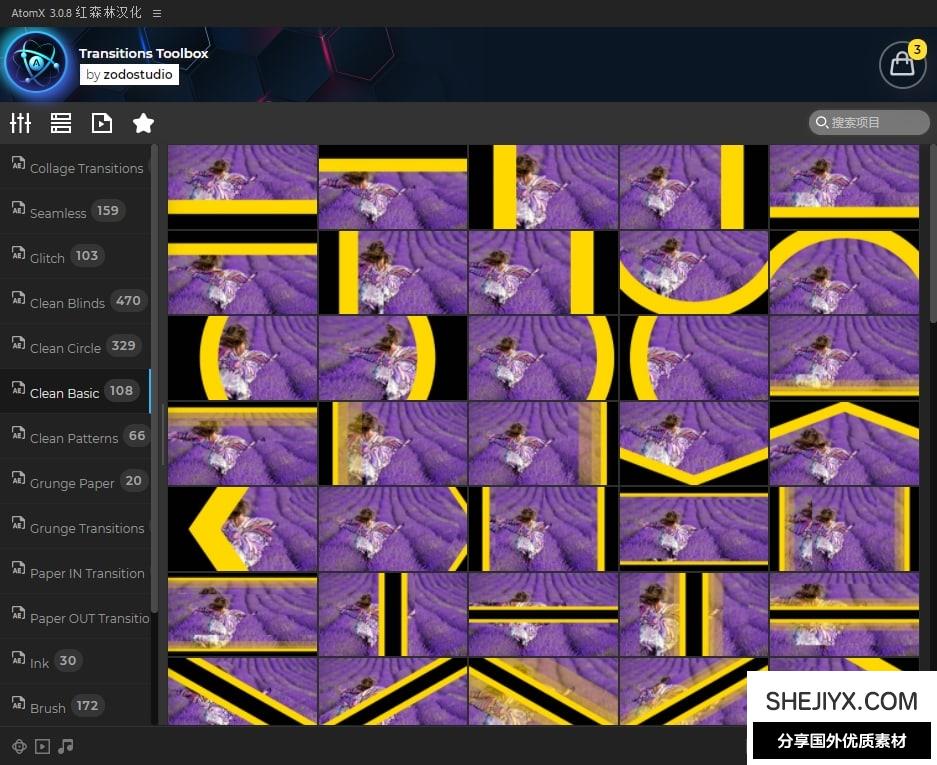Screen dimensions: 937x765
Task: Click the AtomX logo badge
Action: point(36,63)
